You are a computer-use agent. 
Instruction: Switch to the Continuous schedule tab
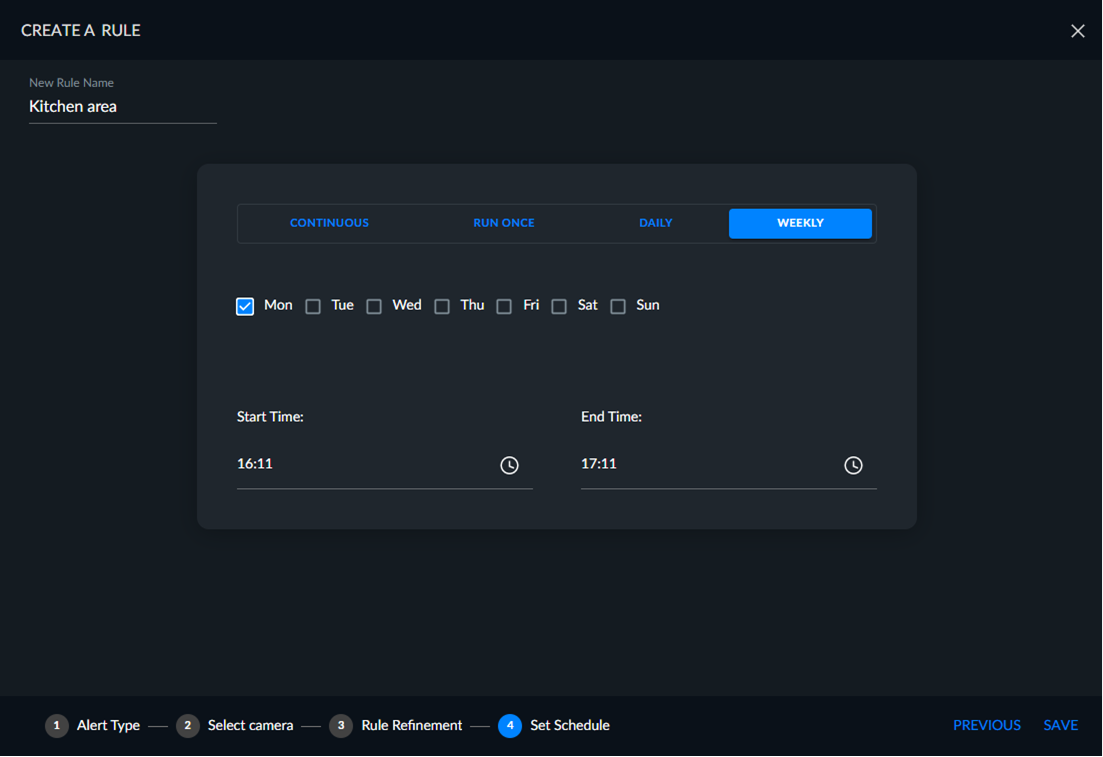(x=329, y=223)
